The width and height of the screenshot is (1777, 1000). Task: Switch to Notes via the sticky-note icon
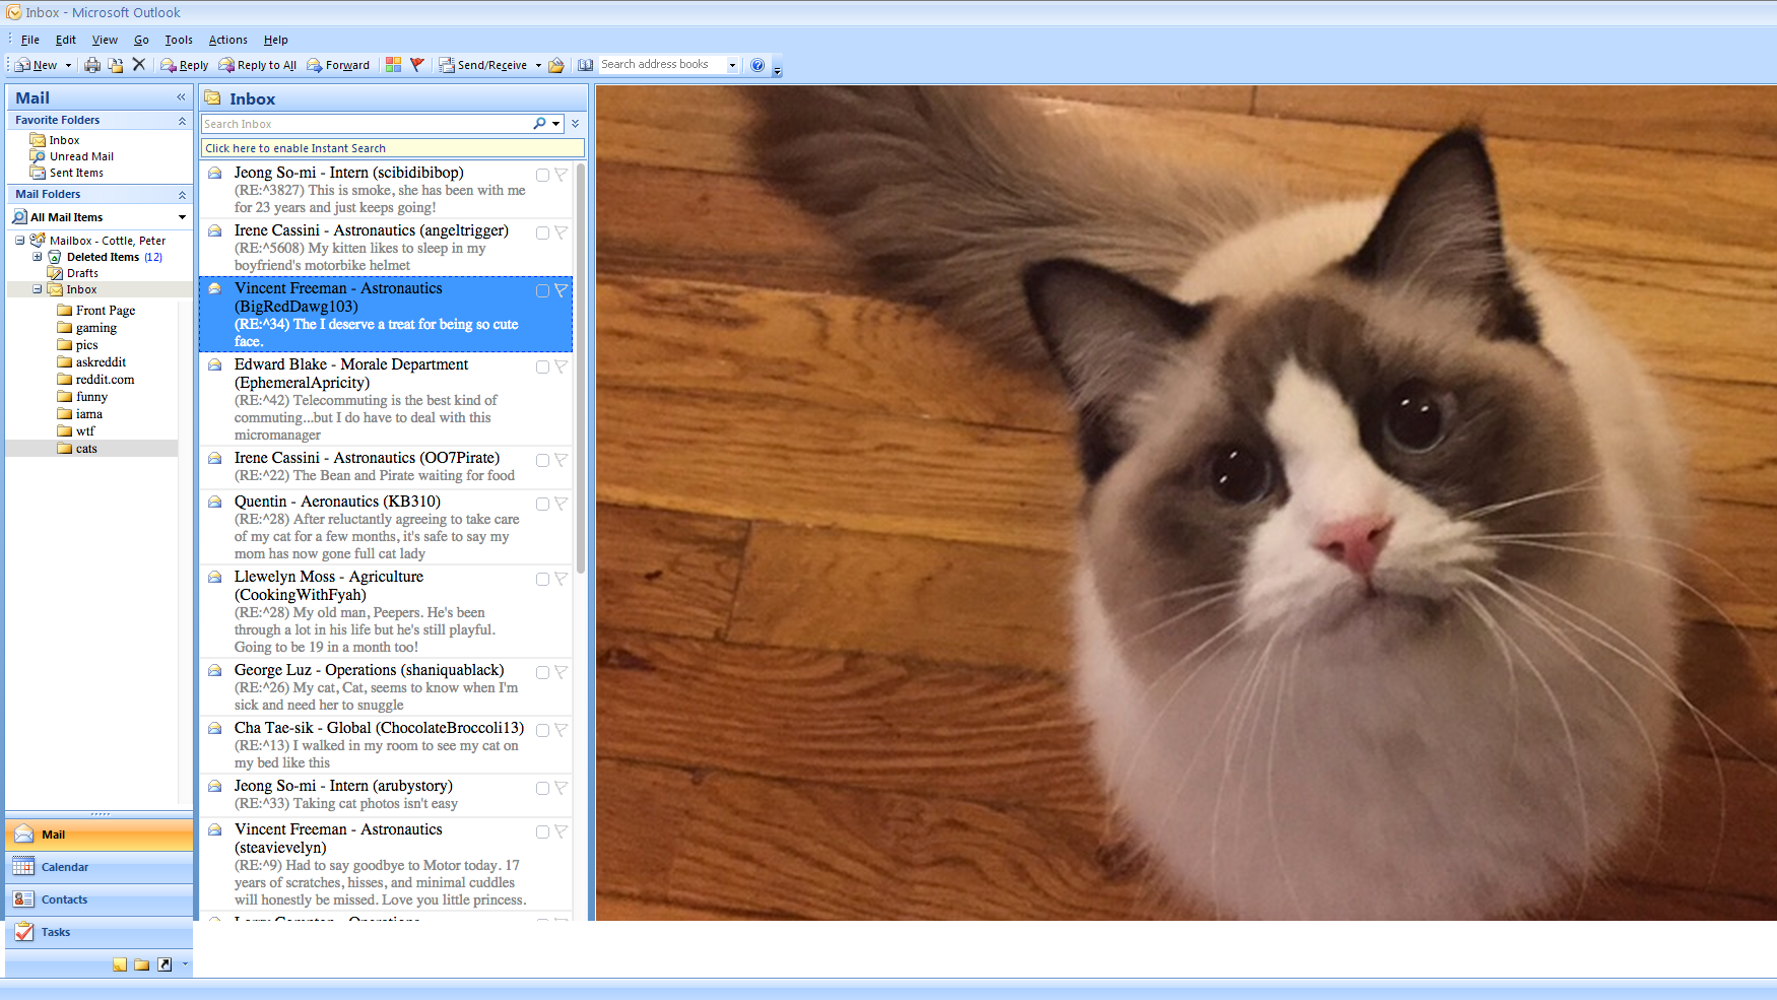pyautogui.click(x=120, y=964)
